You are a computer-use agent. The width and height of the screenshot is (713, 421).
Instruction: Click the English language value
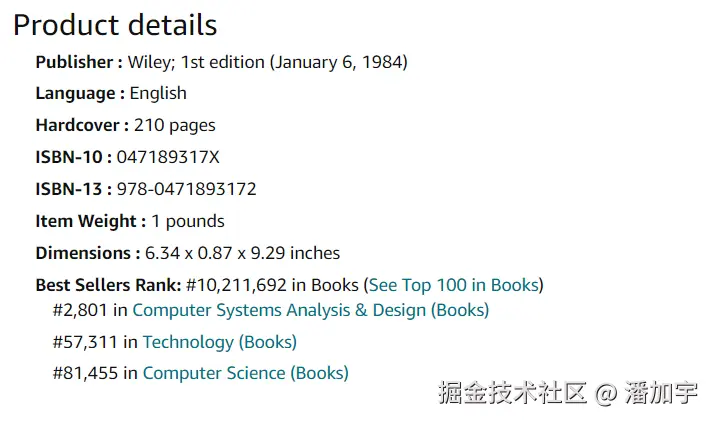[158, 94]
